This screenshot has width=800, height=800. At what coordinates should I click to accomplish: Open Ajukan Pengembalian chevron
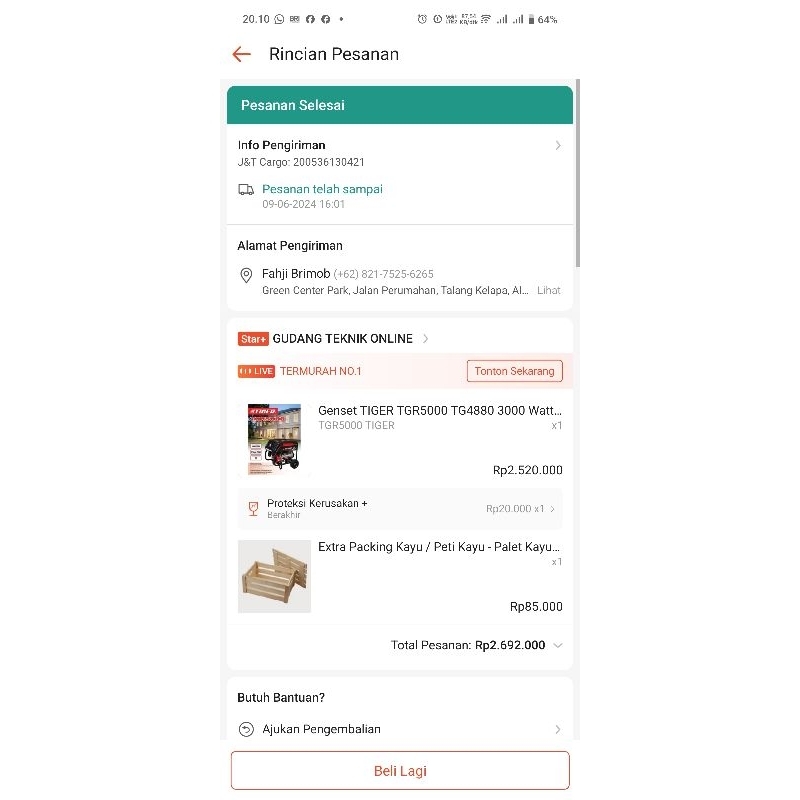point(558,729)
